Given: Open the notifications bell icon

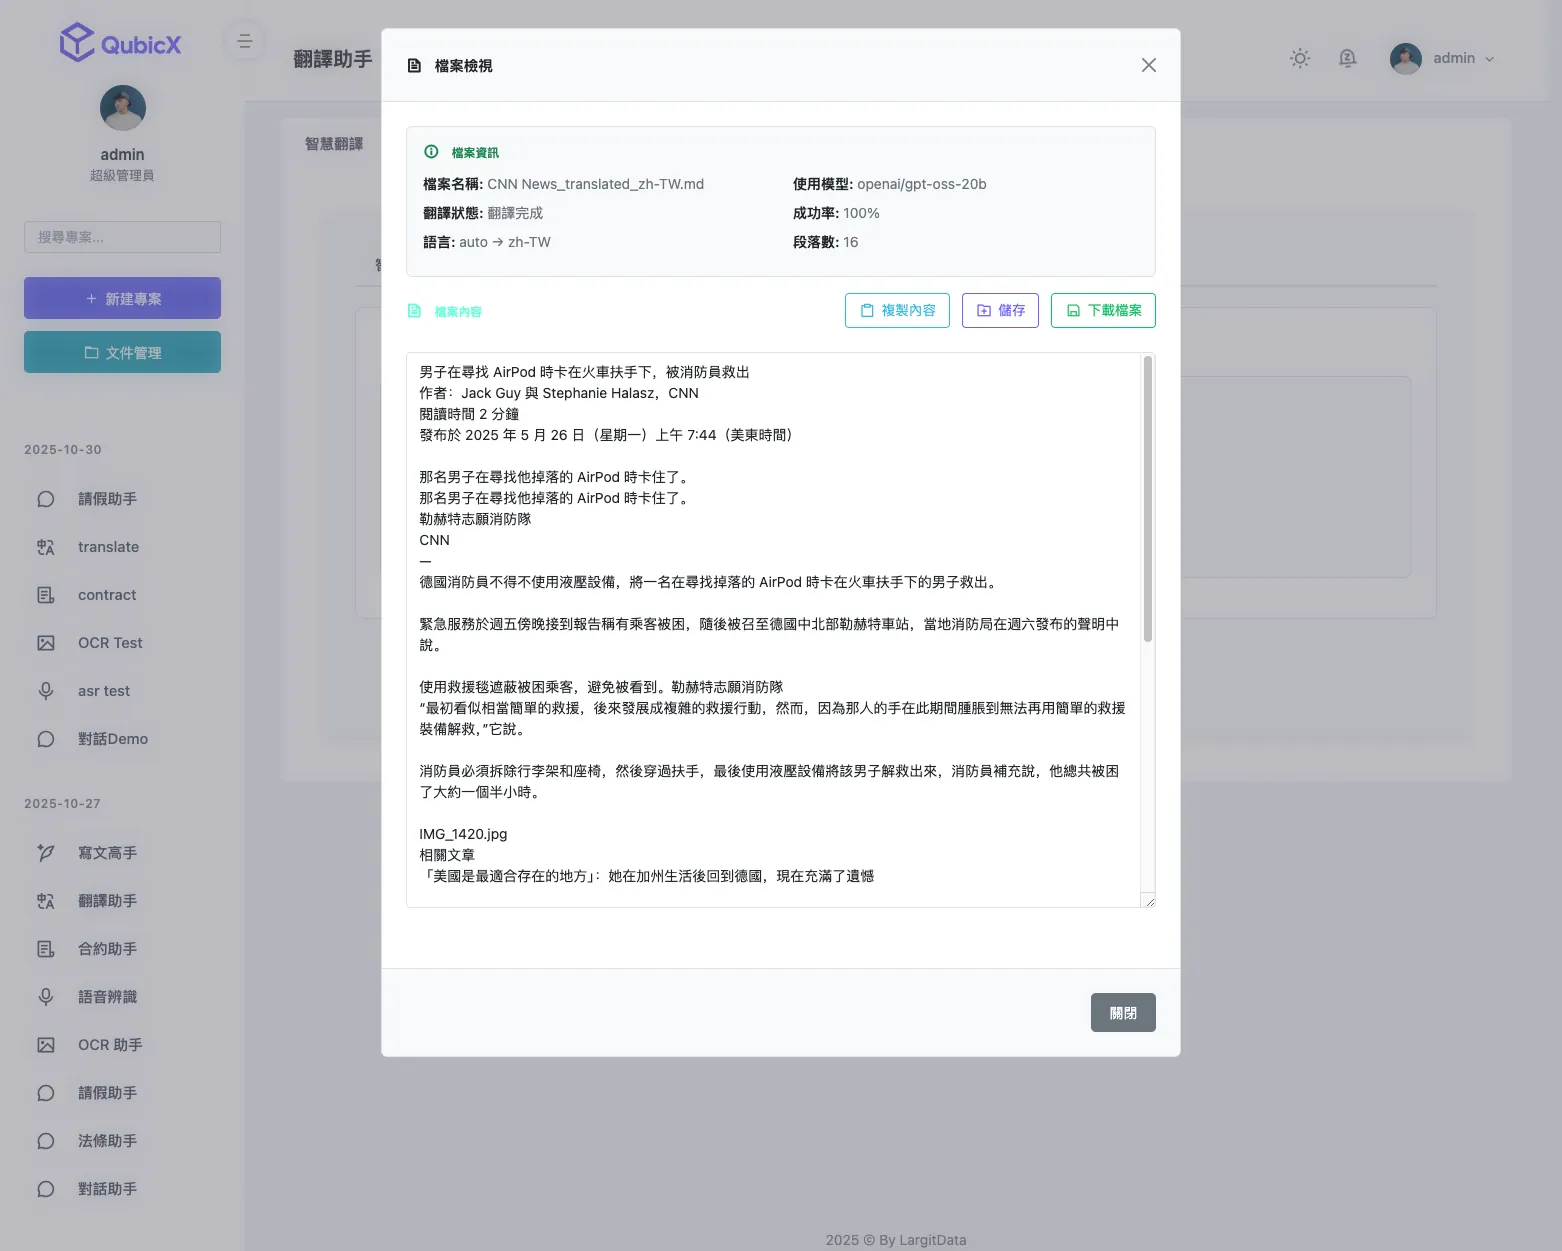Looking at the screenshot, I should point(1347,58).
